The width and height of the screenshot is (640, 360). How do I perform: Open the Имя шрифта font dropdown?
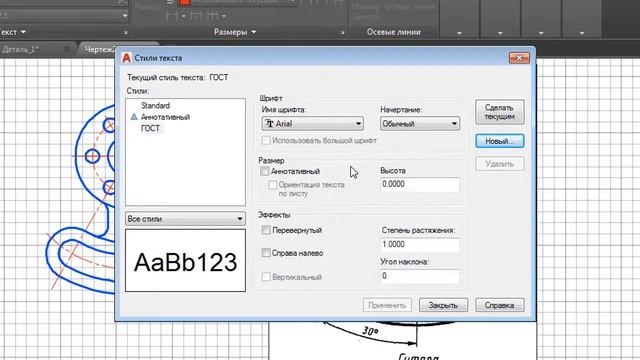[x=313, y=123]
